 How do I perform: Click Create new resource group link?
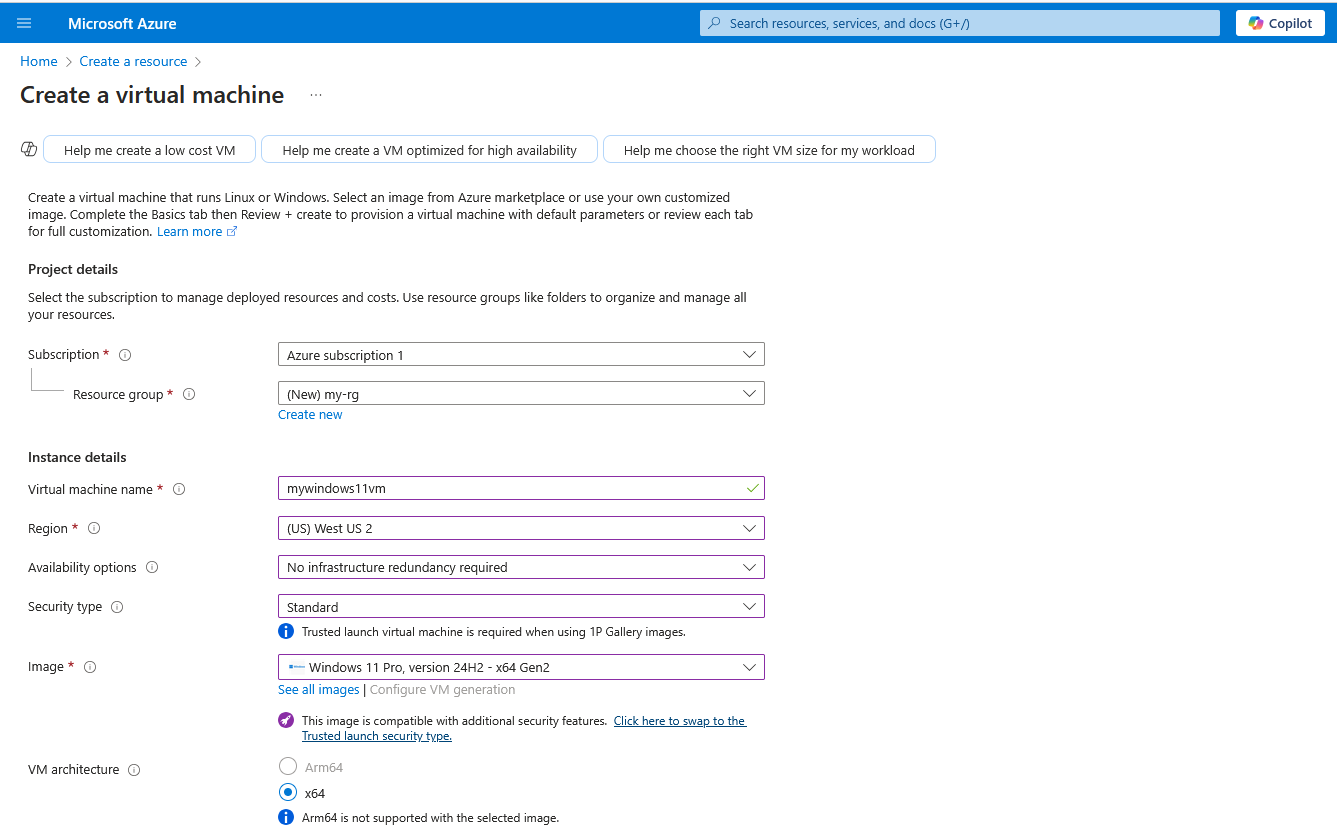tap(310, 415)
